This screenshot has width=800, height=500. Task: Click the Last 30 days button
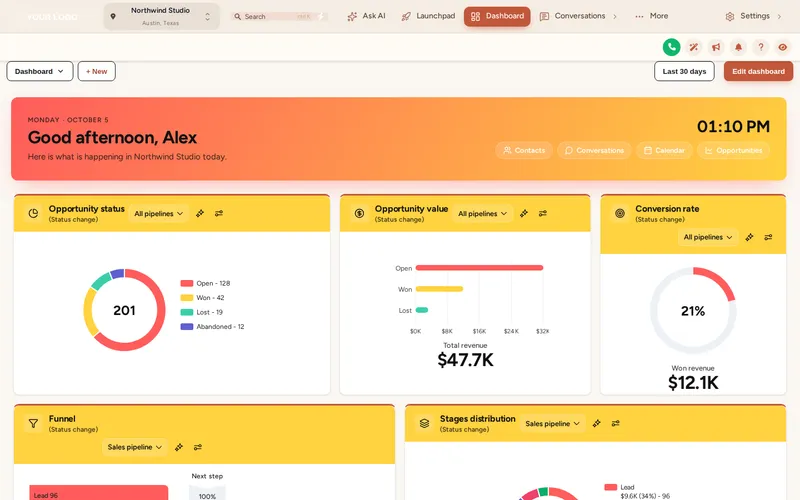point(684,71)
